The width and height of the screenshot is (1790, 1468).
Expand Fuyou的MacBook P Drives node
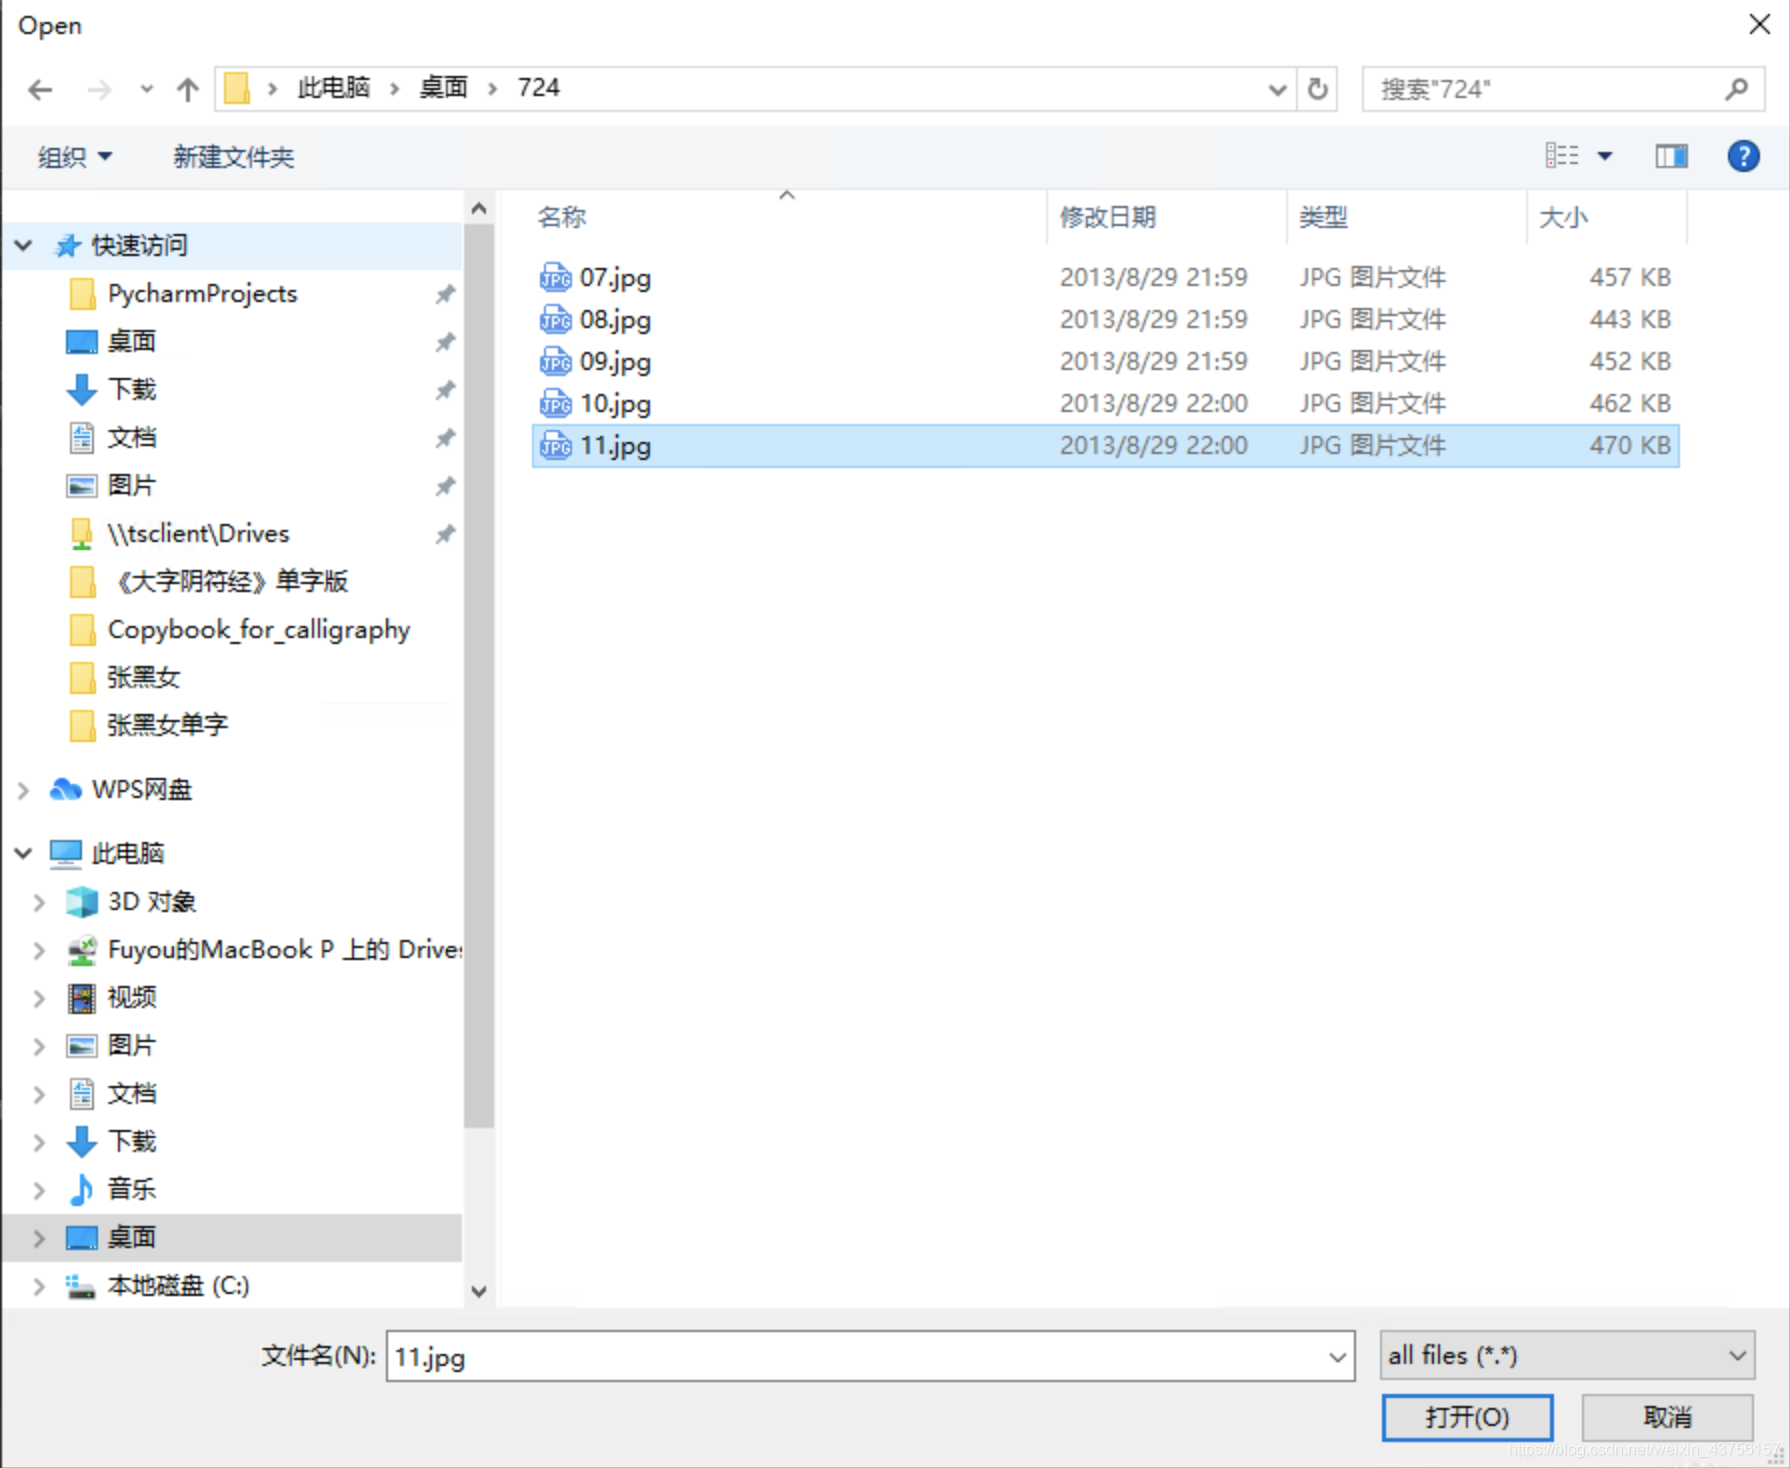39,950
